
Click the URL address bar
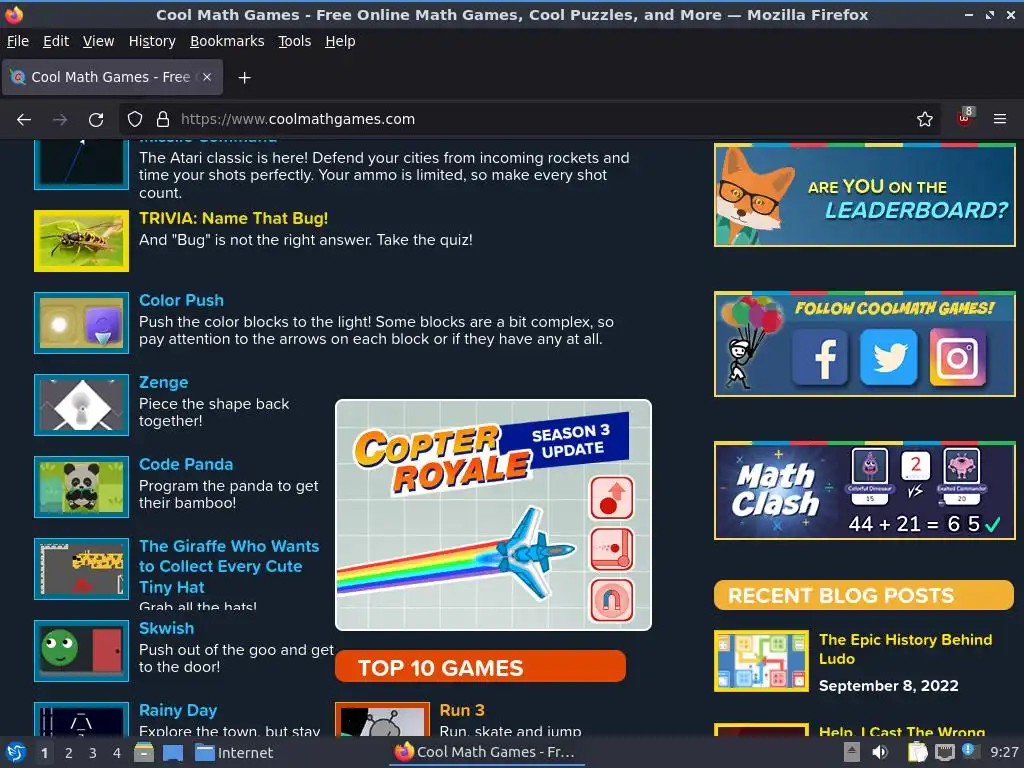point(529,120)
